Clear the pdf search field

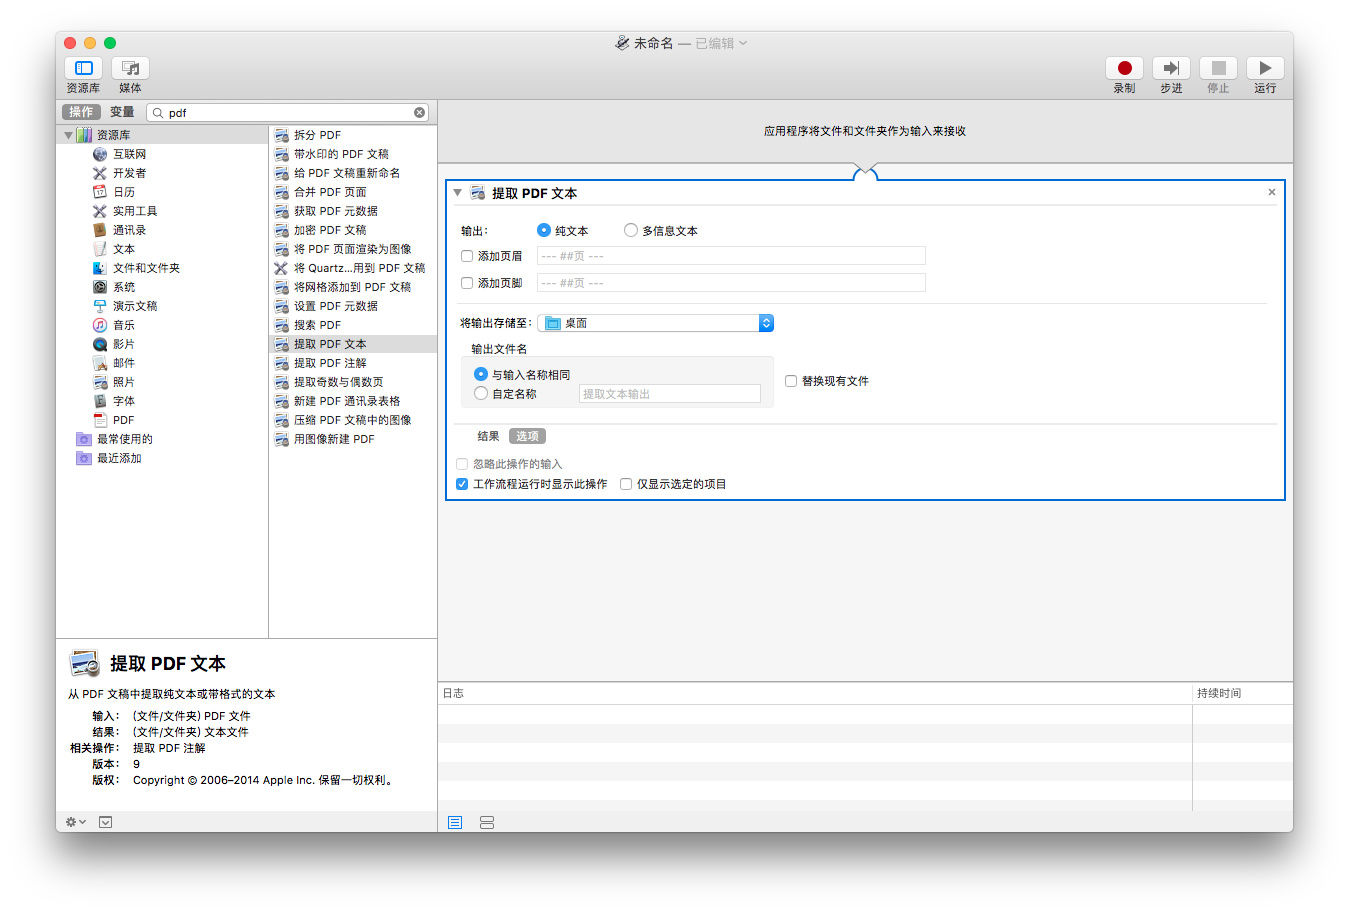click(x=420, y=112)
